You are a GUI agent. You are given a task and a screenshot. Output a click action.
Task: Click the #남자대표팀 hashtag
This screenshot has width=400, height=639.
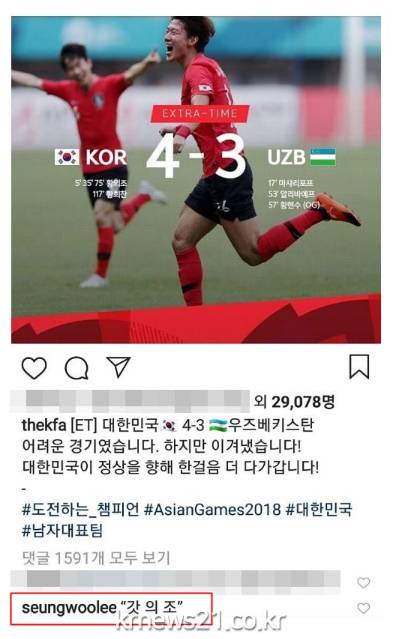tap(62, 531)
